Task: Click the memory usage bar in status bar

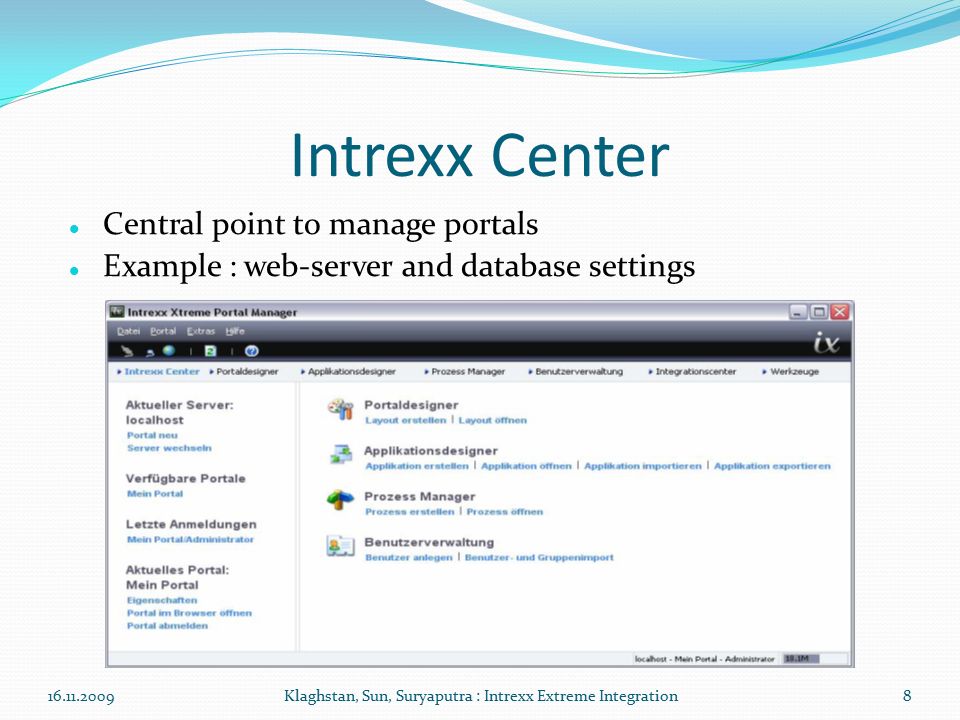Action: (816, 659)
